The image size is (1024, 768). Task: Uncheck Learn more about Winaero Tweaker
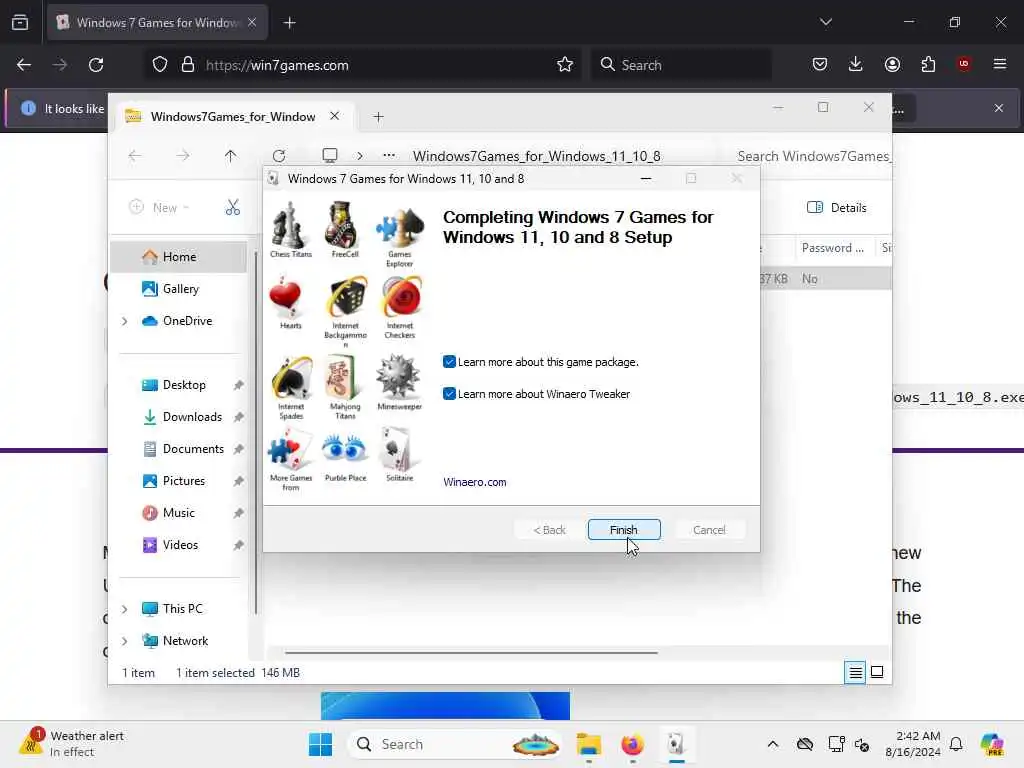tap(449, 394)
